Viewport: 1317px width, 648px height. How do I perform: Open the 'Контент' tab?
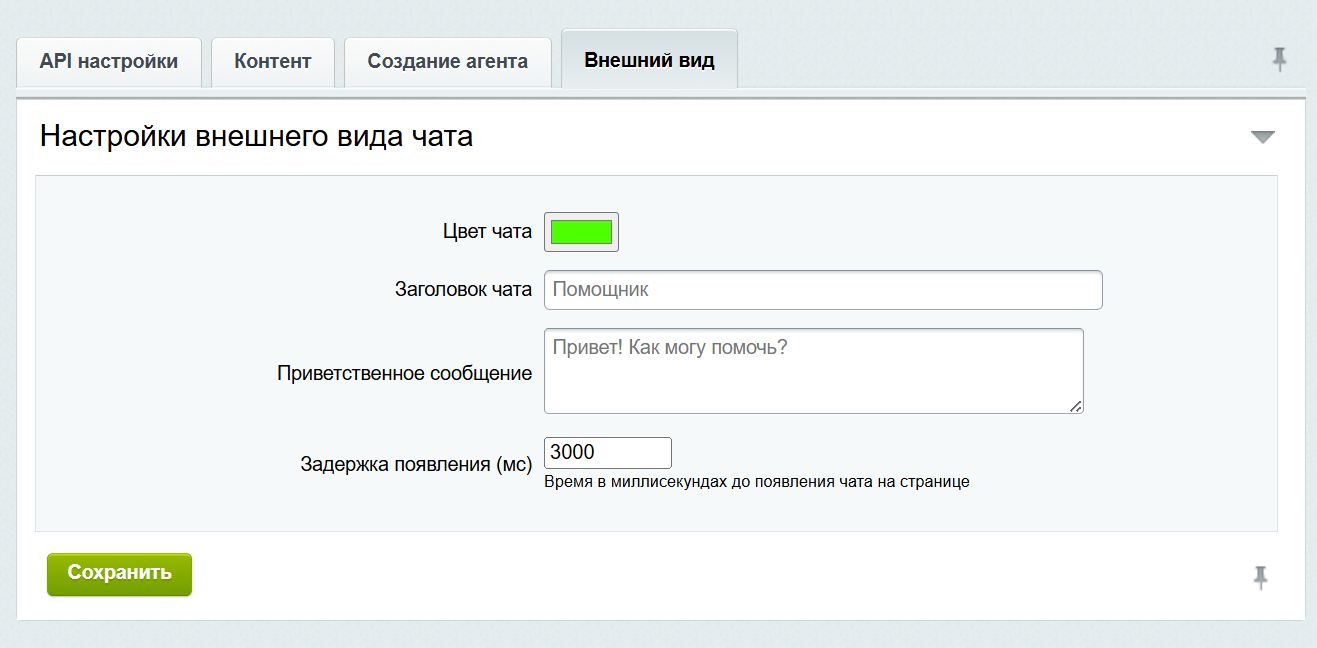coord(272,61)
